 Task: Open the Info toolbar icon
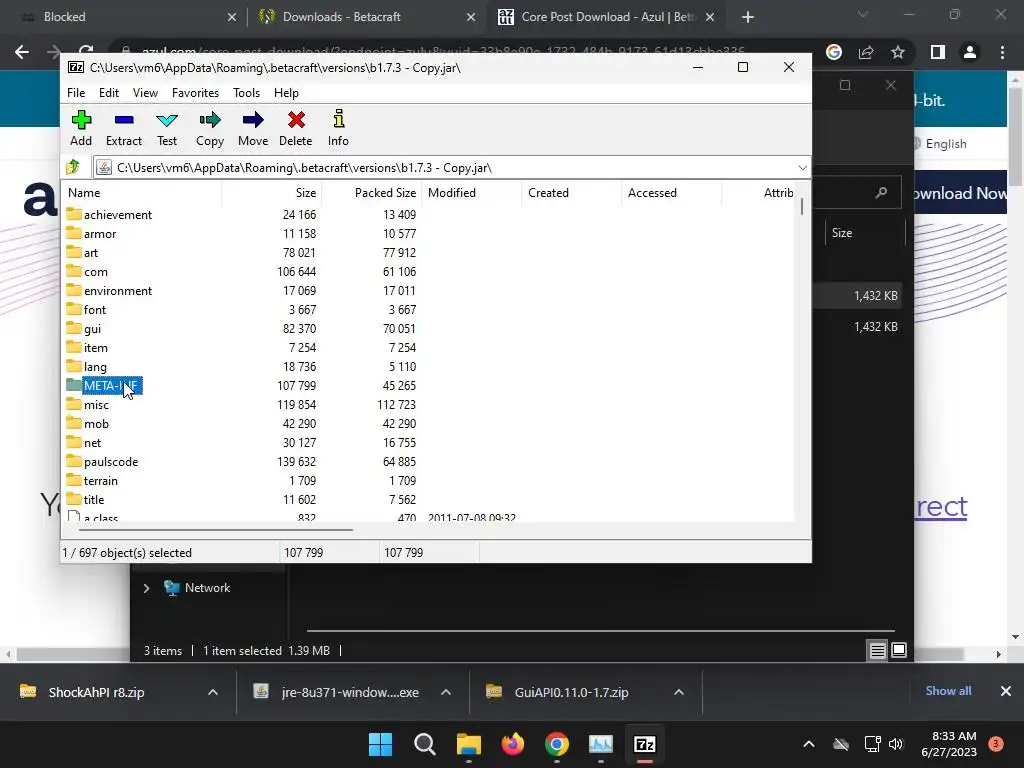click(338, 120)
